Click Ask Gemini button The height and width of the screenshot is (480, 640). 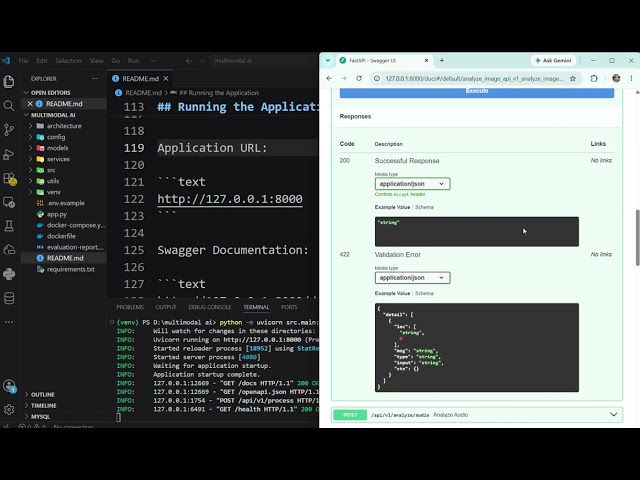tap(553, 60)
